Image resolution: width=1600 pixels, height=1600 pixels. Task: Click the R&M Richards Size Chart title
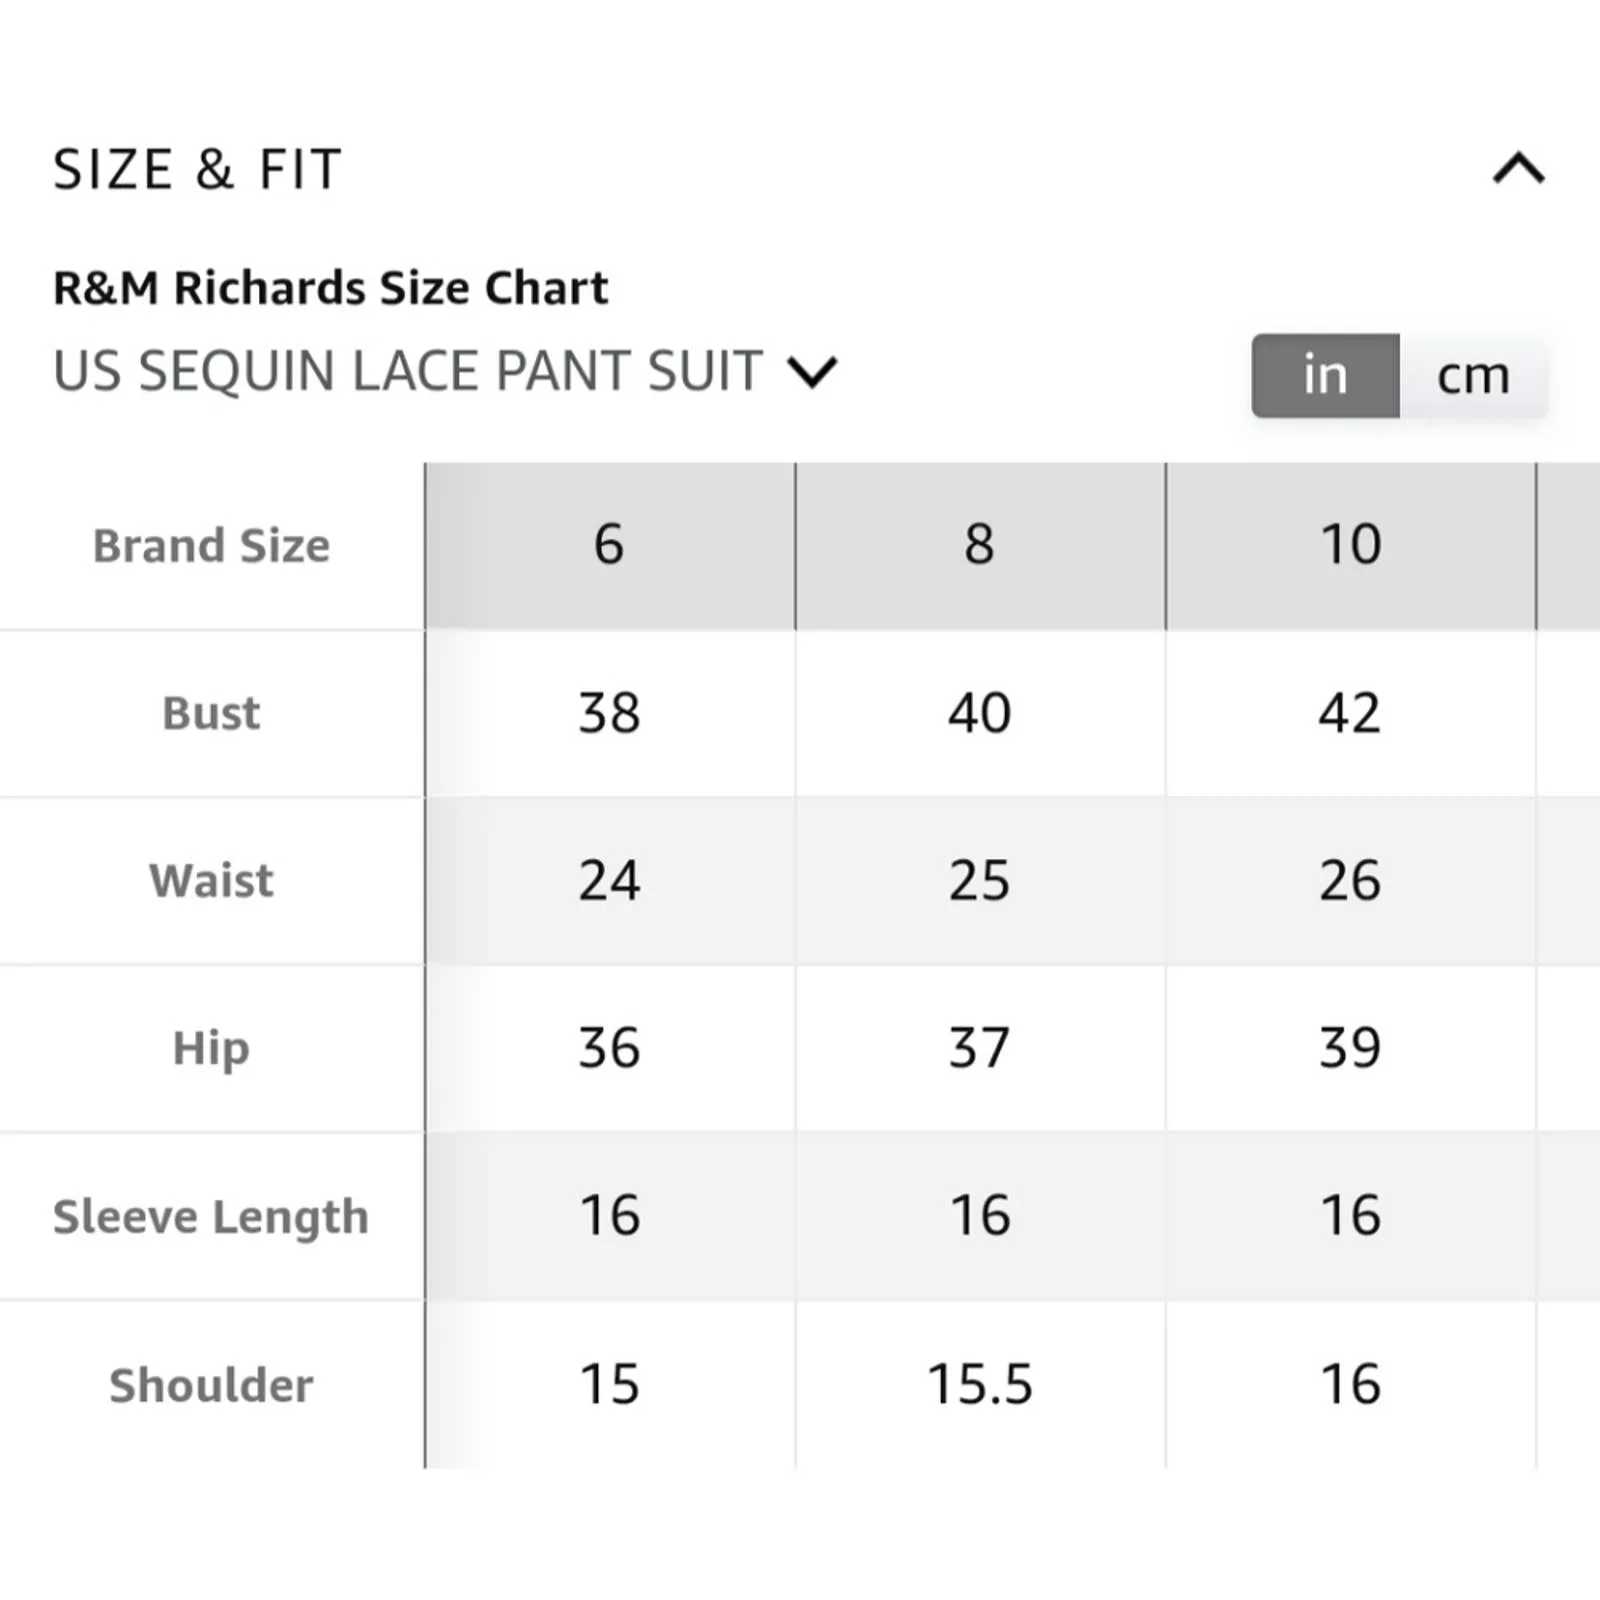pyautogui.click(x=330, y=288)
